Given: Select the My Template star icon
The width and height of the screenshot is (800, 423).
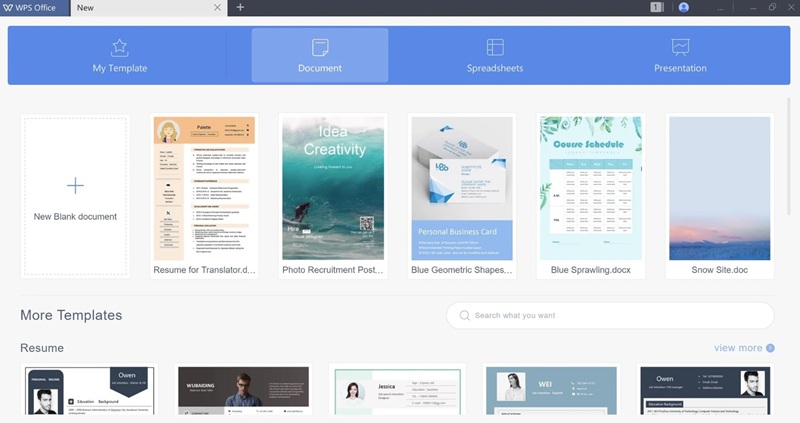Looking at the screenshot, I should tap(119, 47).
